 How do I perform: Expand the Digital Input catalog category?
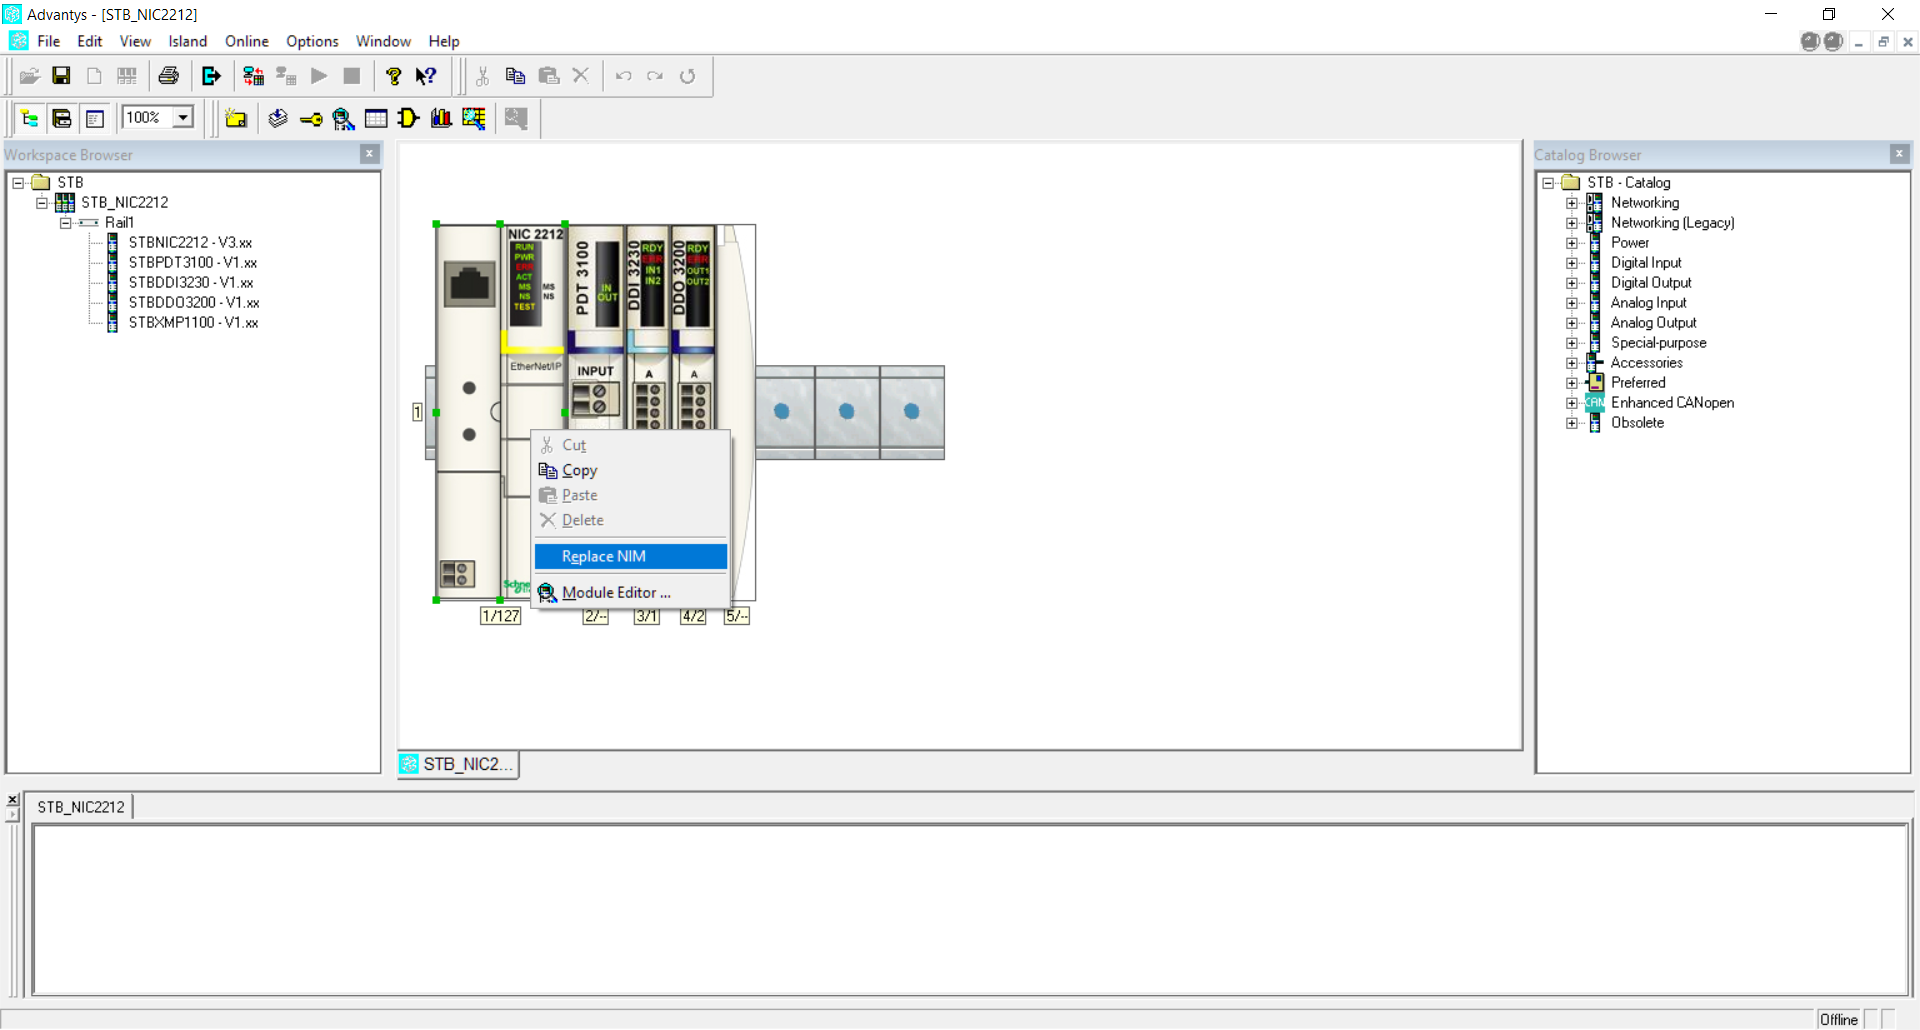pyautogui.click(x=1572, y=262)
